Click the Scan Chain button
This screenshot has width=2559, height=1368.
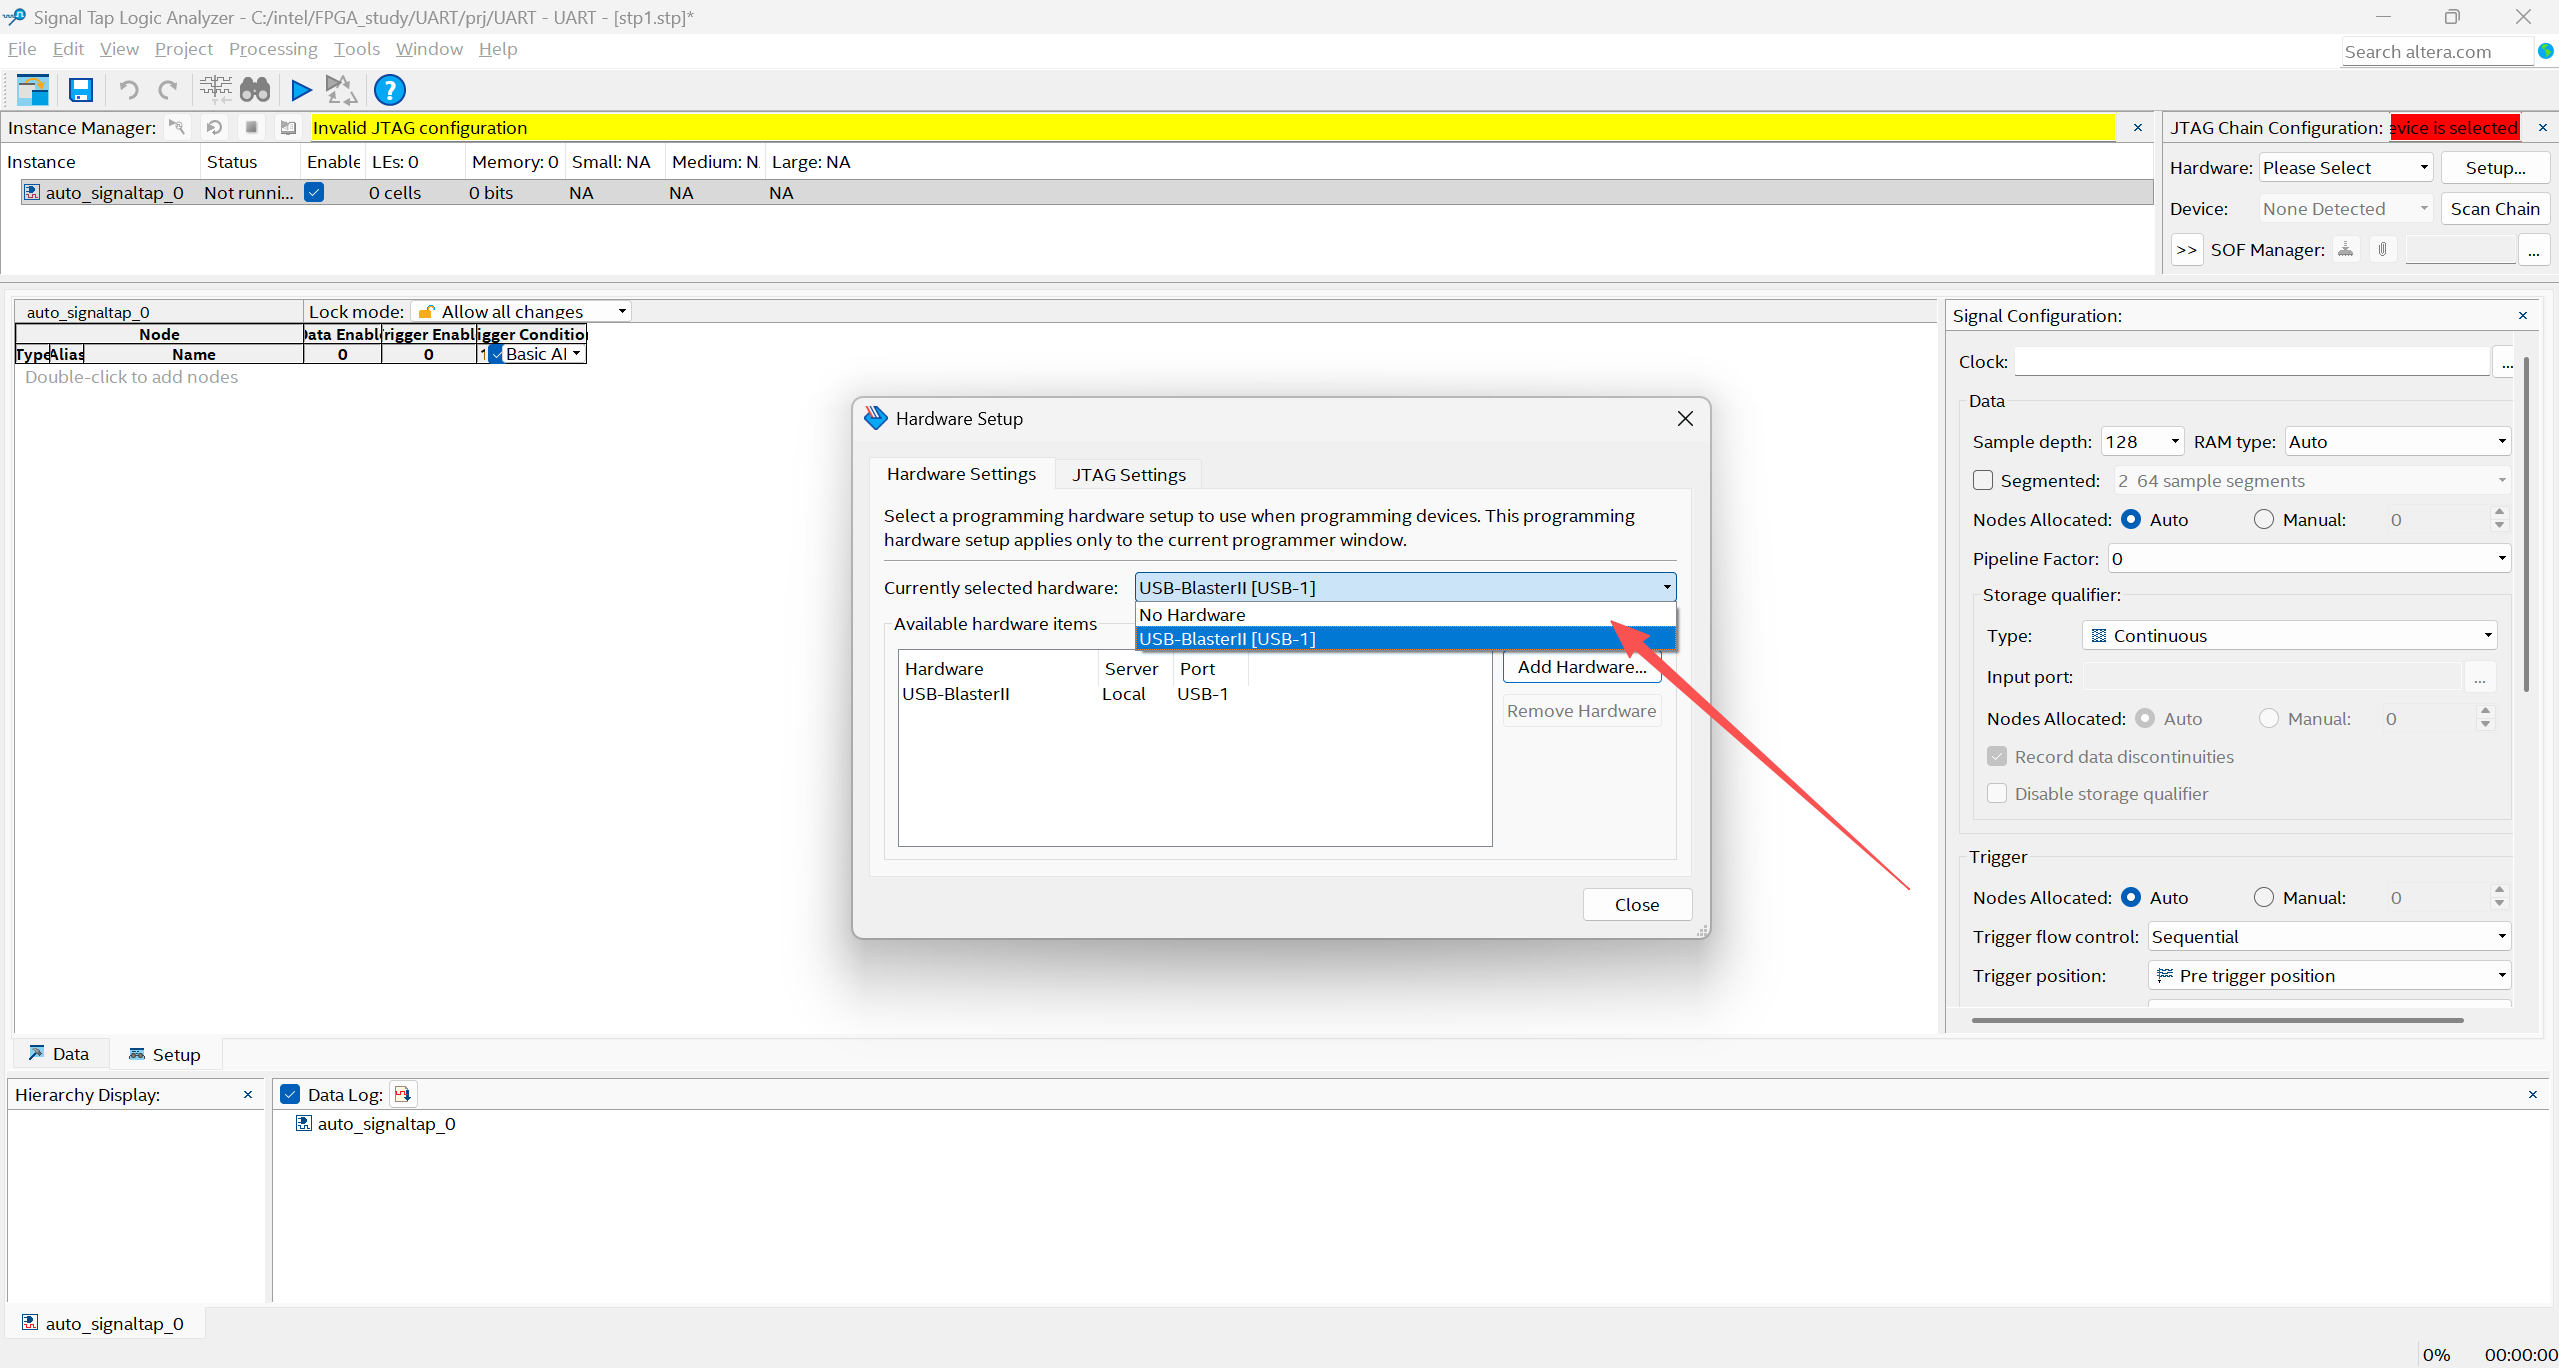tap(2495, 208)
